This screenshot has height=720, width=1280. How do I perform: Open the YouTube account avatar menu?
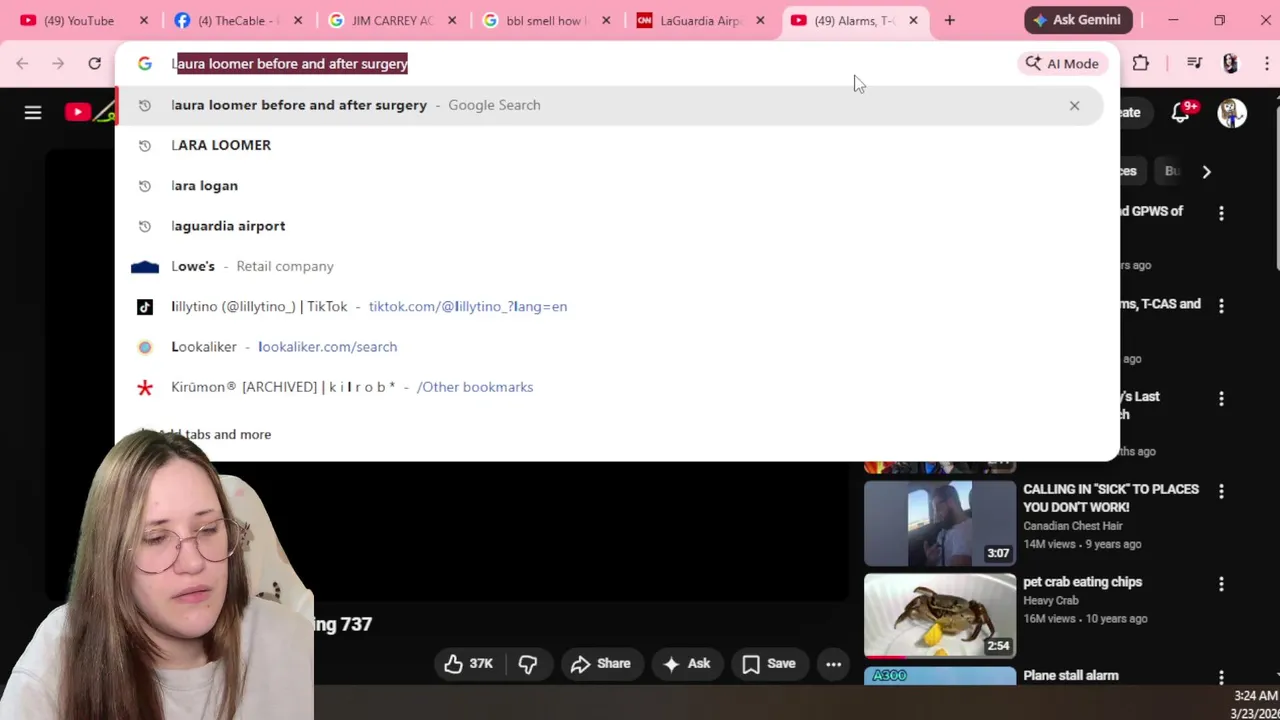(1232, 112)
